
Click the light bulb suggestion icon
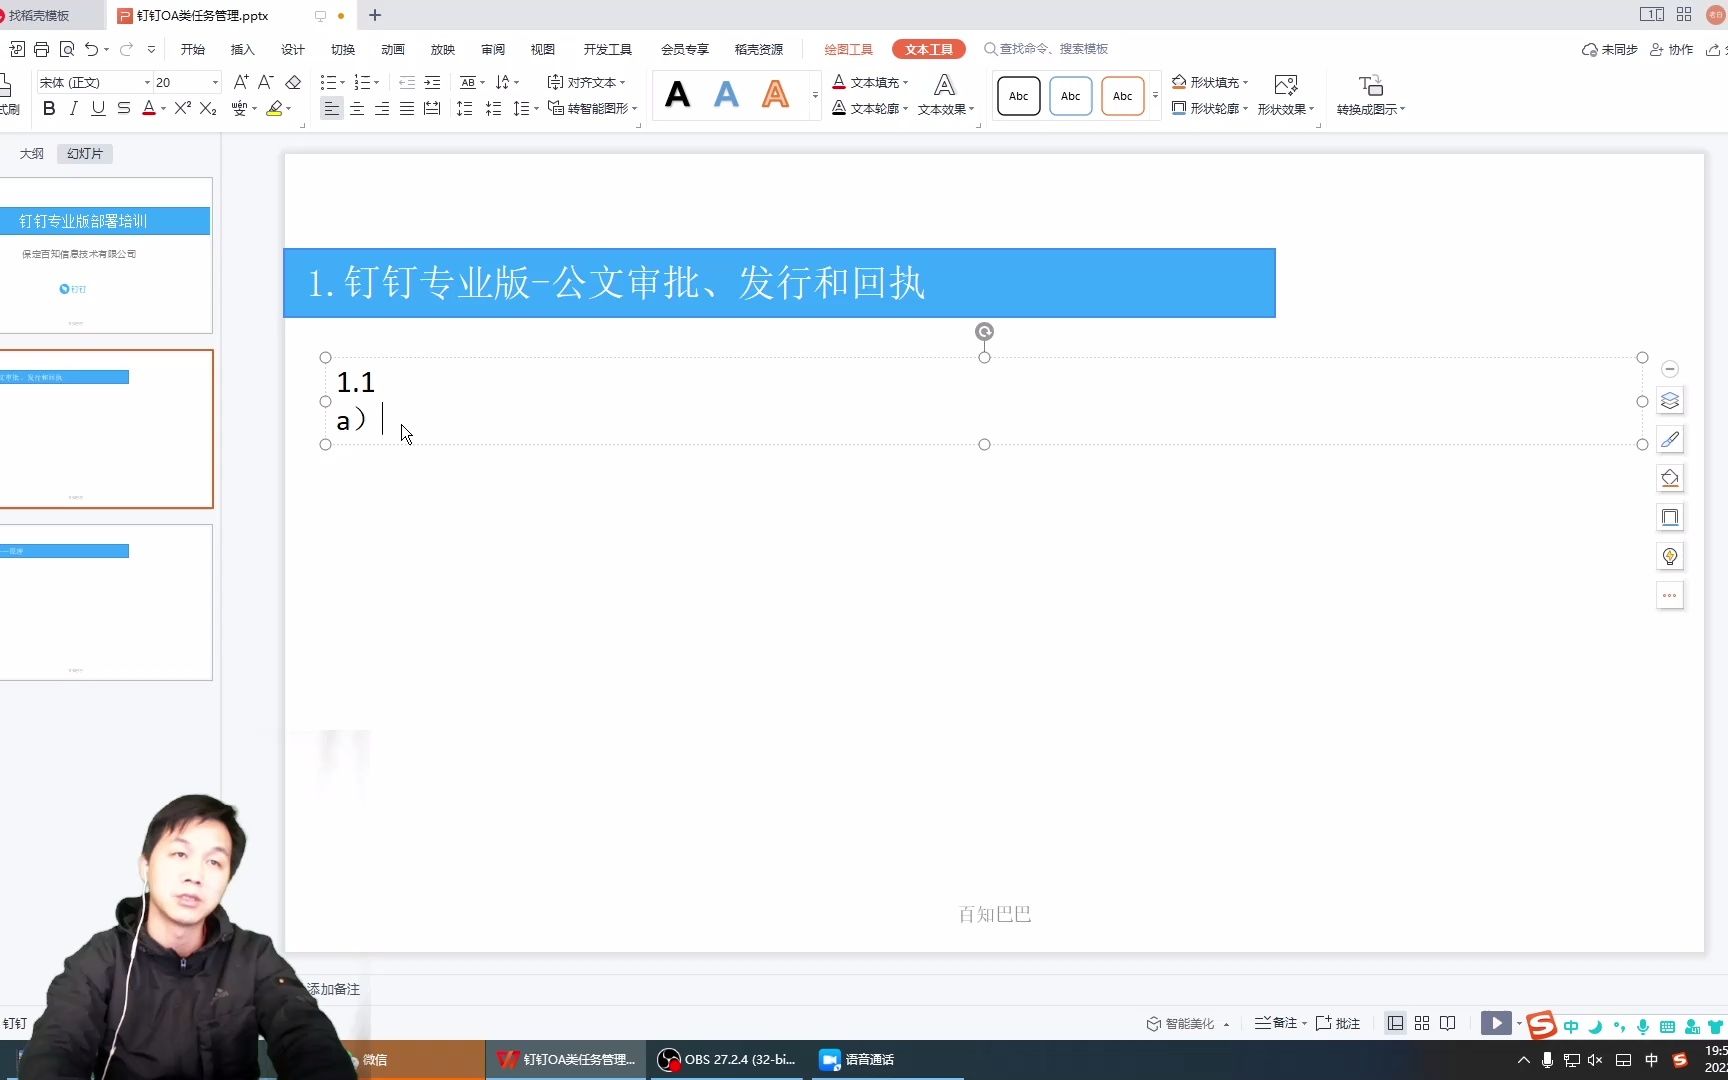pyautogui.click(x=1670, y=557)
